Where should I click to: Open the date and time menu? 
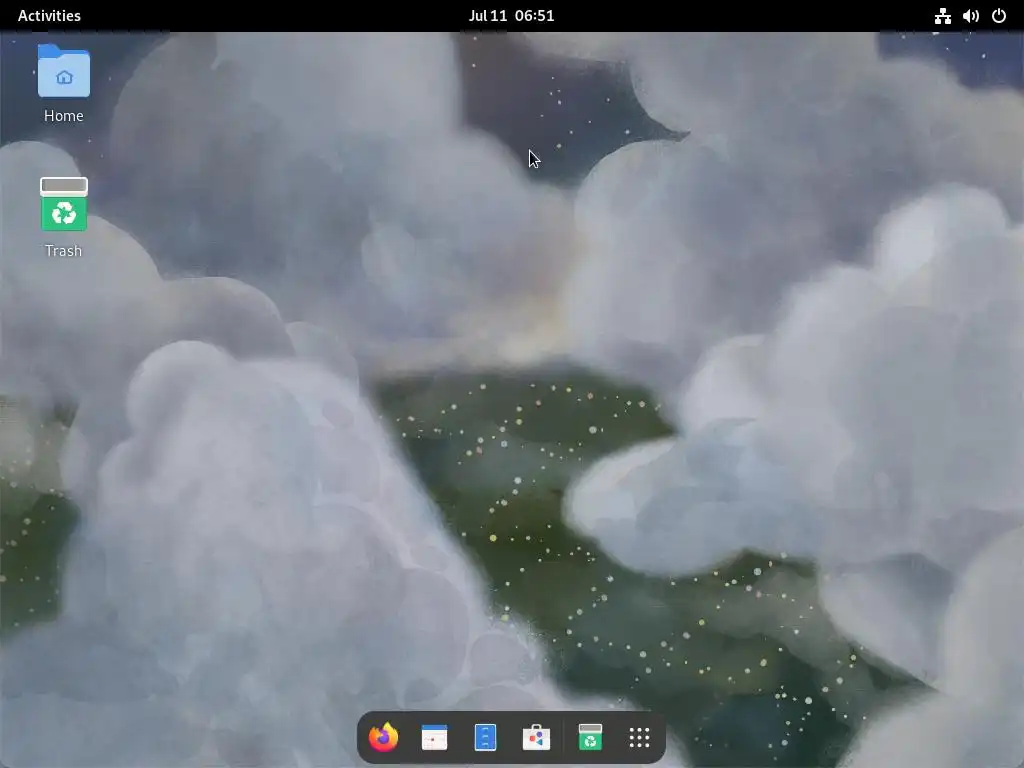pos(511,16)
